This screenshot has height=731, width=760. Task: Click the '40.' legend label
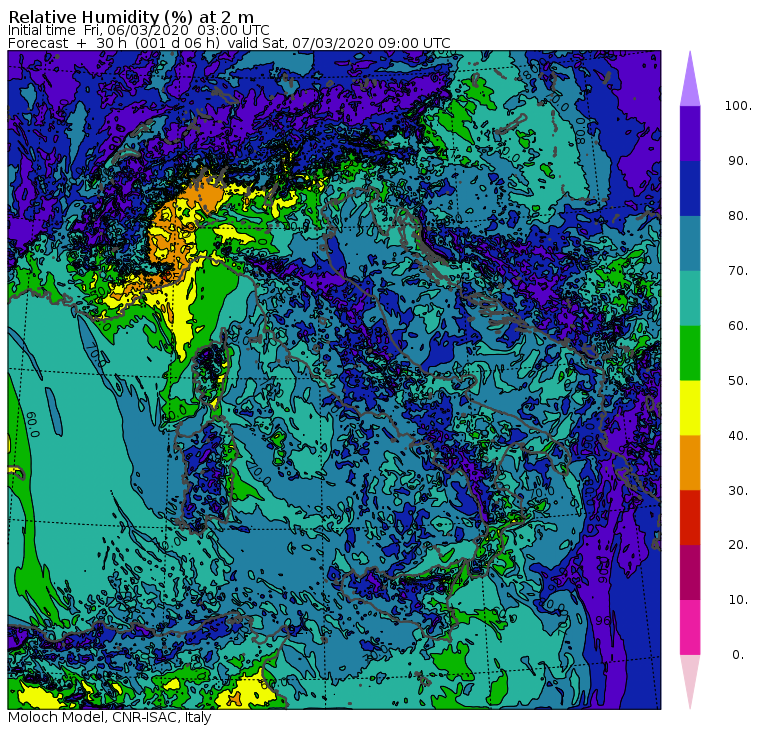738,435
